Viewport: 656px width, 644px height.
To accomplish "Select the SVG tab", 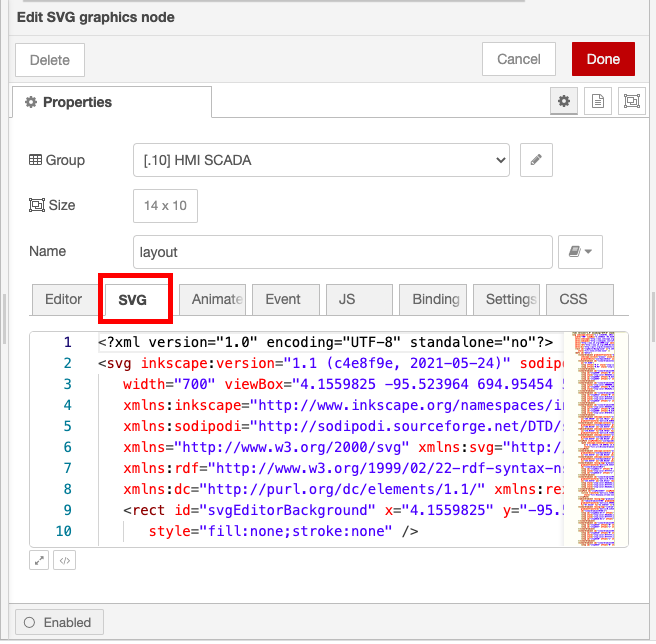I will pos(133,299).
